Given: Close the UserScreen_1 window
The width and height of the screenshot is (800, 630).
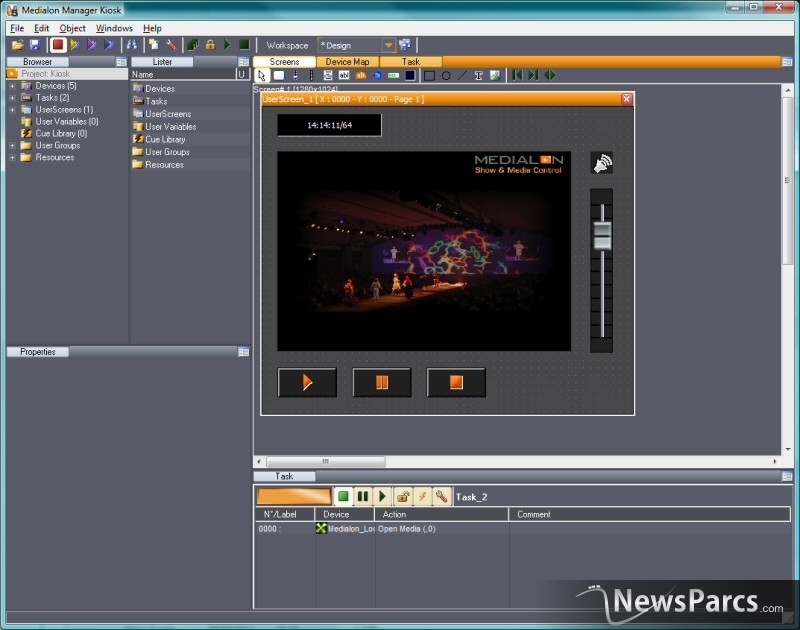Looking at the screenshot, I should coord(627,99).
